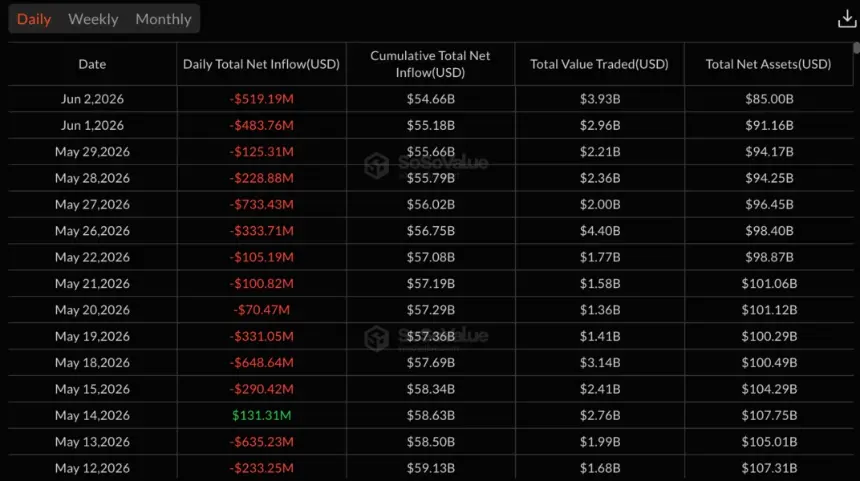The width and height of the screenshot is (860, 481).
Task: Click Total Value Traded column header
Action: point(599,64)
